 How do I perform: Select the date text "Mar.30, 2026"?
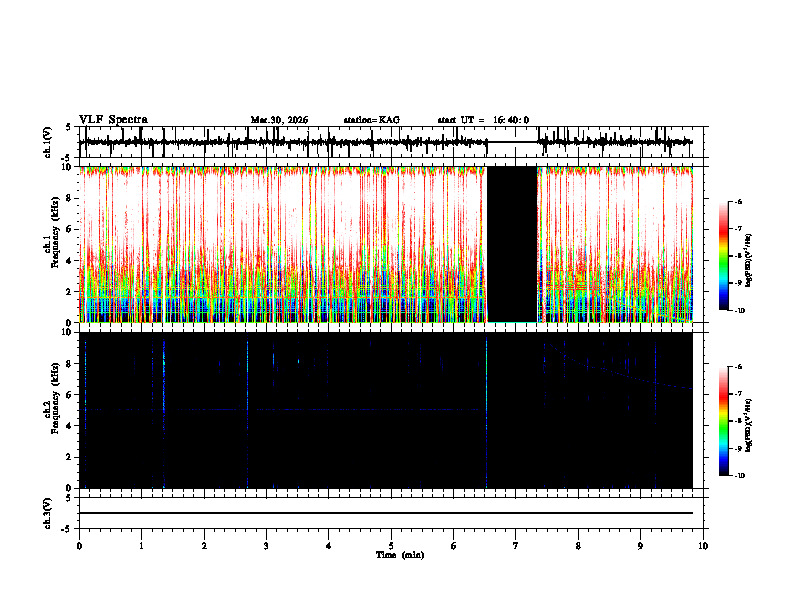click(x=279, y=120)
